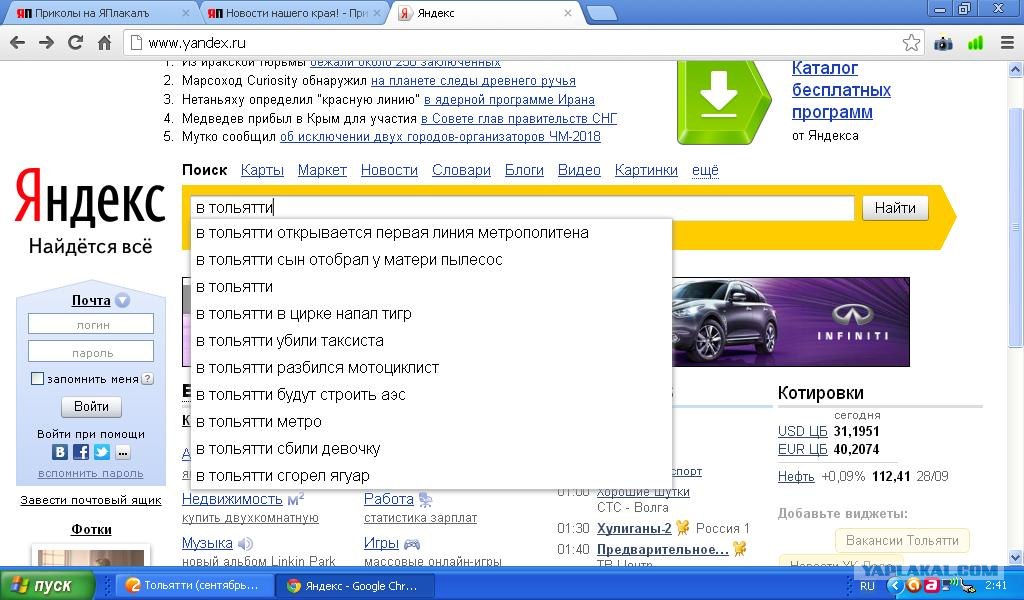Viewport: 1024px width, 600px height.
Task: Click inside the Яндекс search field
Action: (521, 208)
